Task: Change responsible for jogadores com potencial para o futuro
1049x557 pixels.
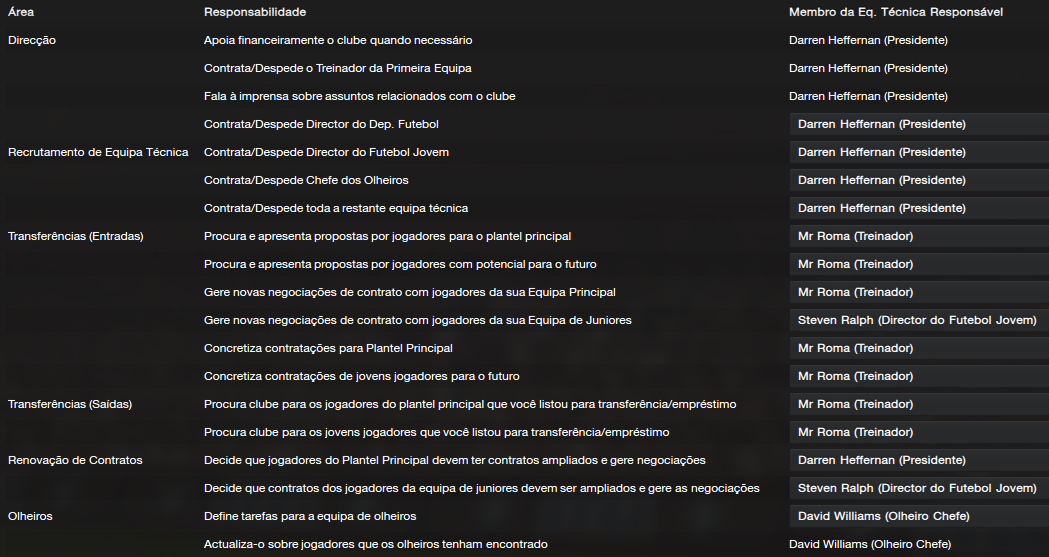Action: [x=919, y=265]
